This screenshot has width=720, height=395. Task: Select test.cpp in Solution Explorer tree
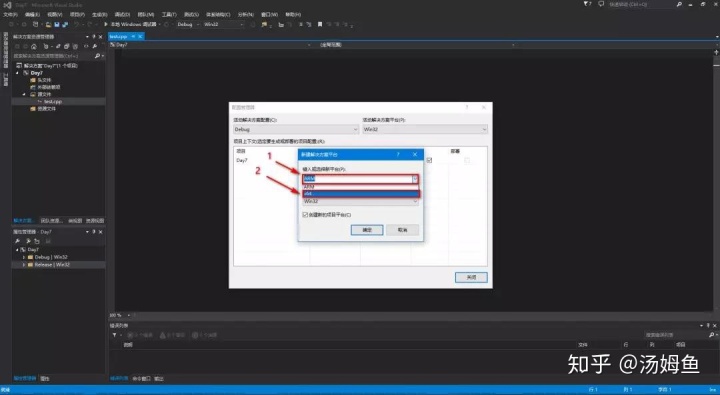coord(53,102)
